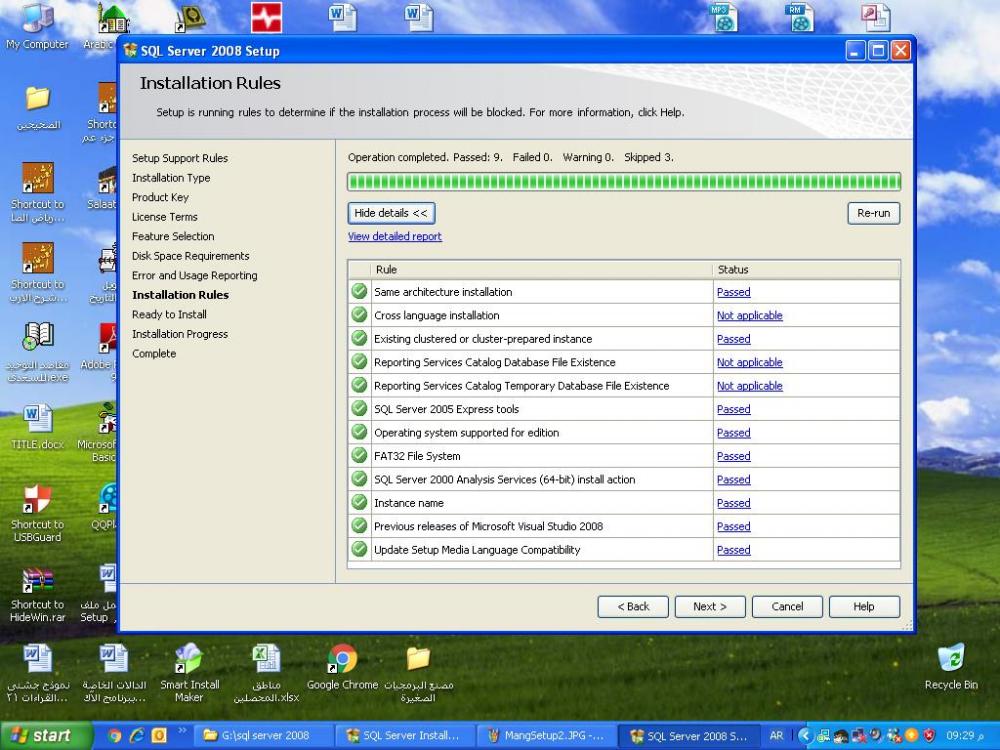Open Recycle Bin desktop icon

(x=951, y=667)
